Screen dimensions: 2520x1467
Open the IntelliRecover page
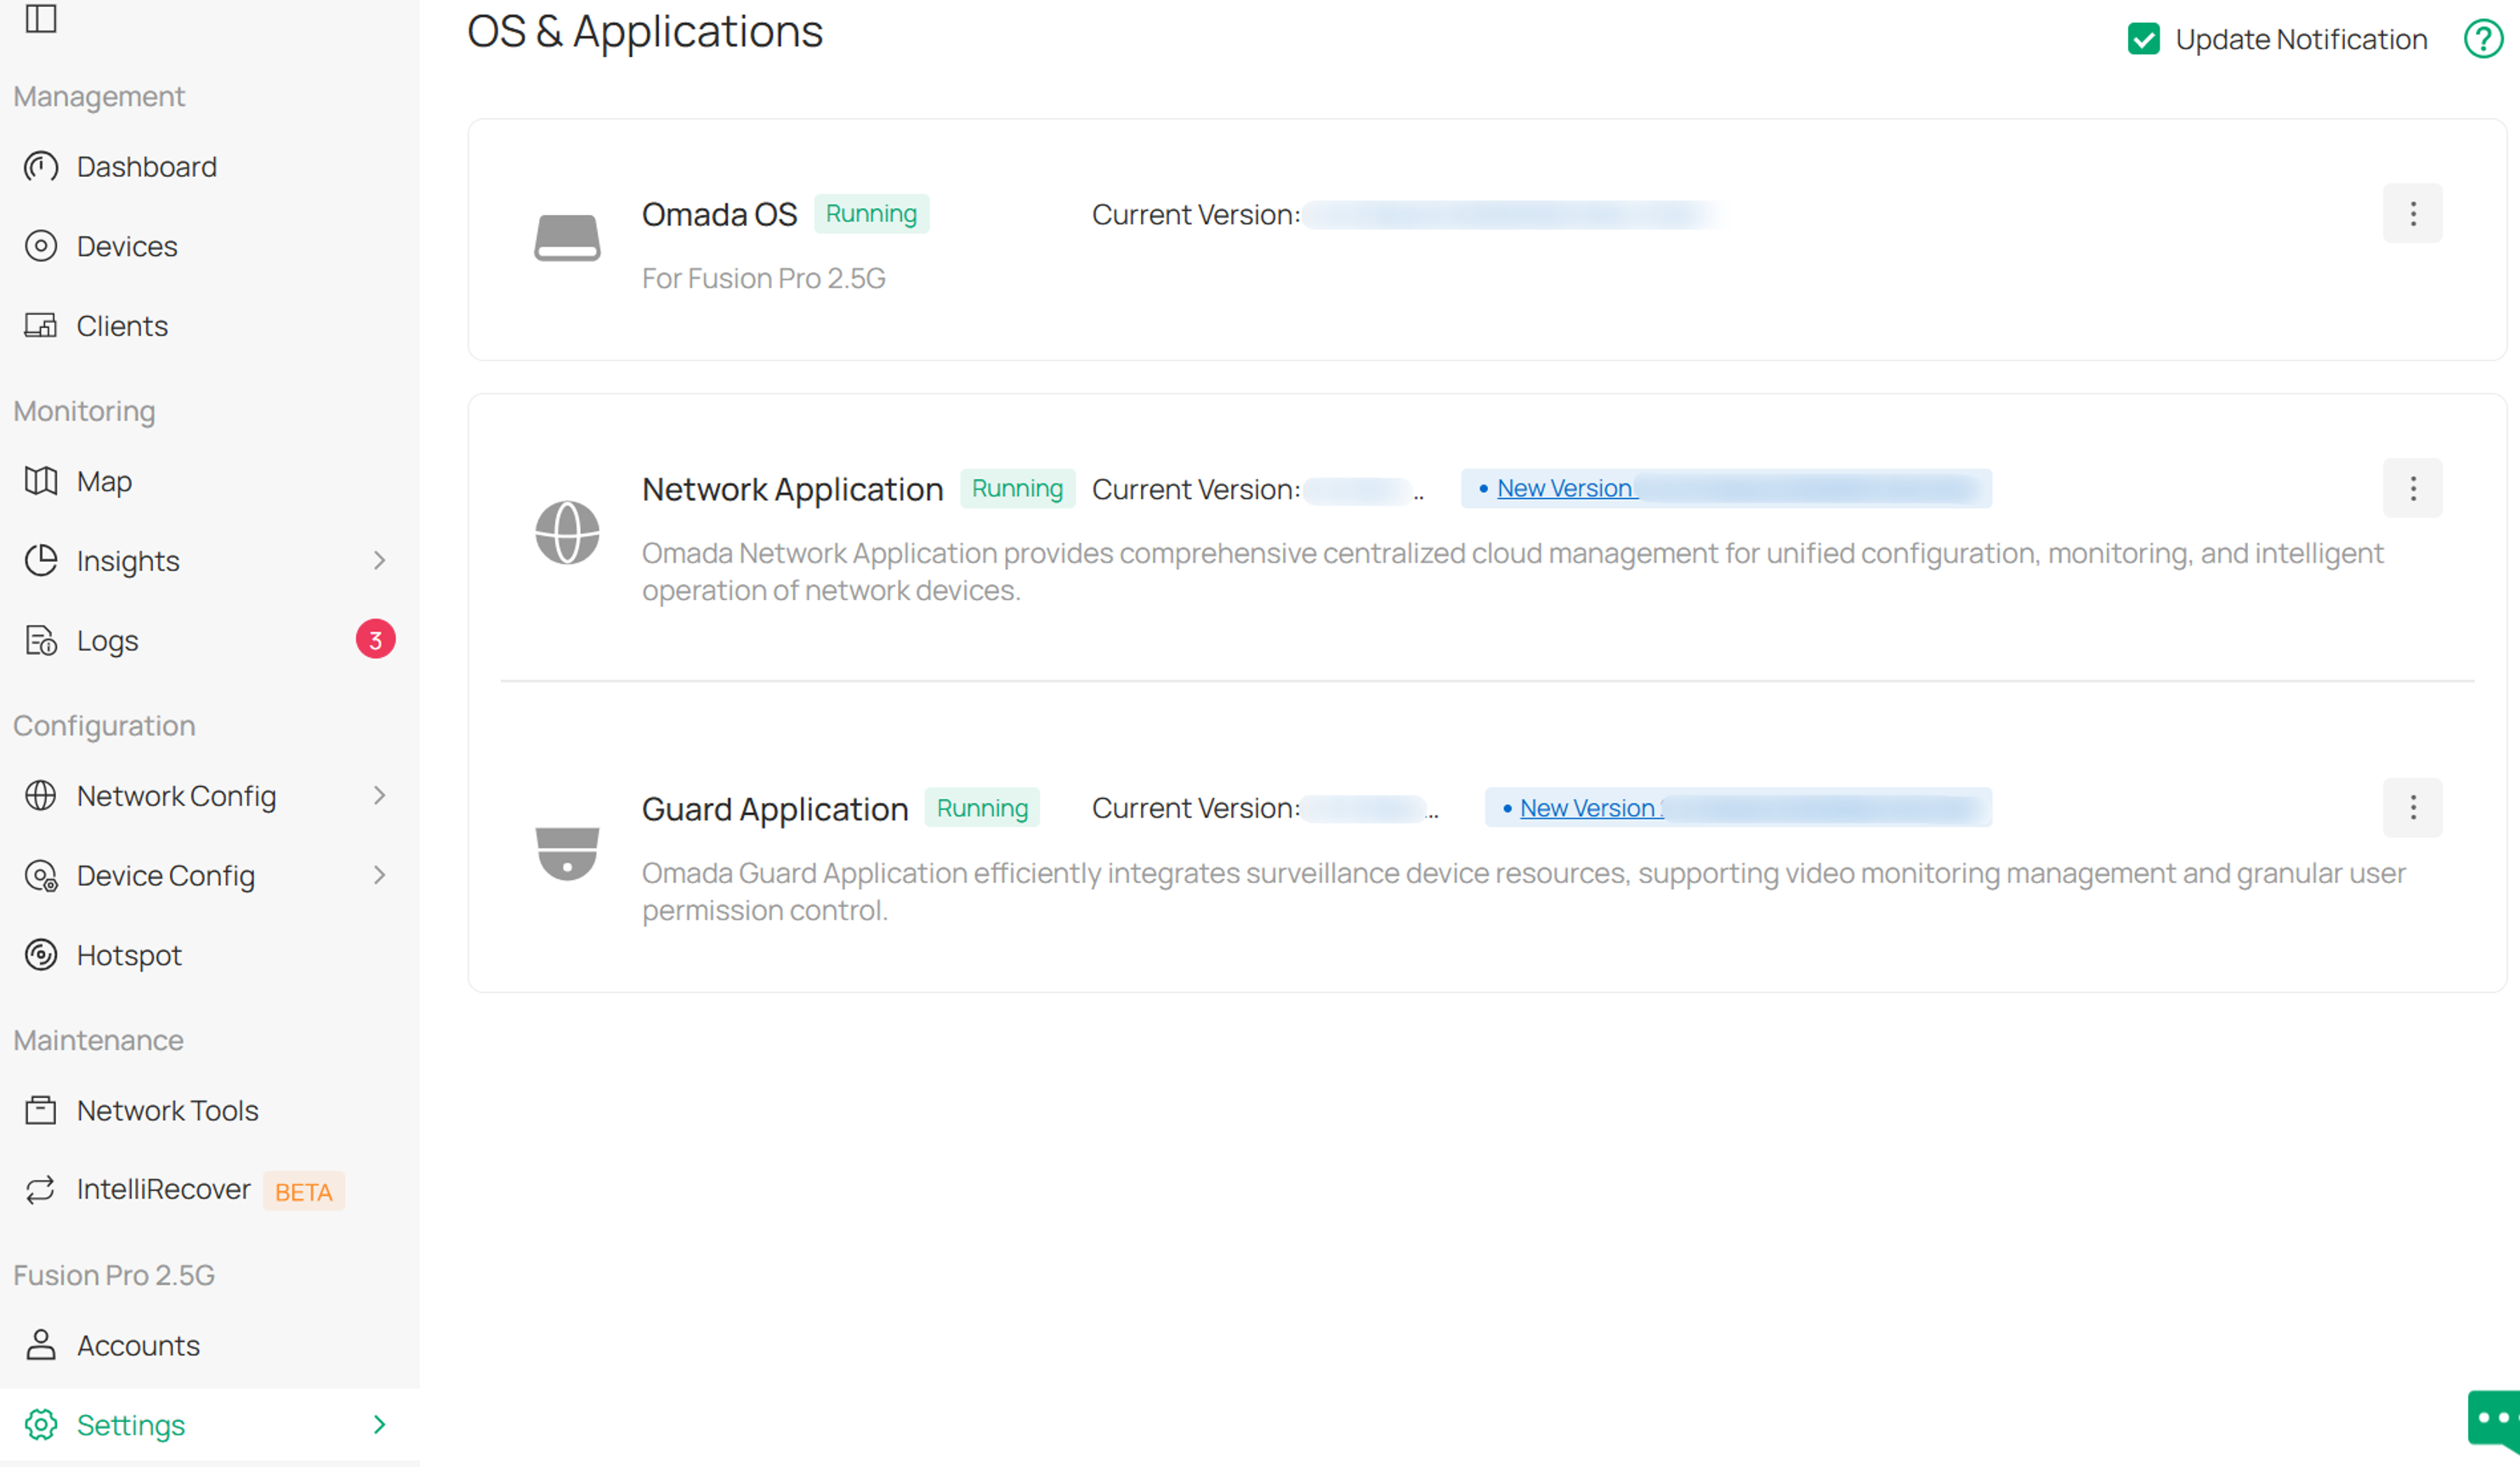point(210,1189)
